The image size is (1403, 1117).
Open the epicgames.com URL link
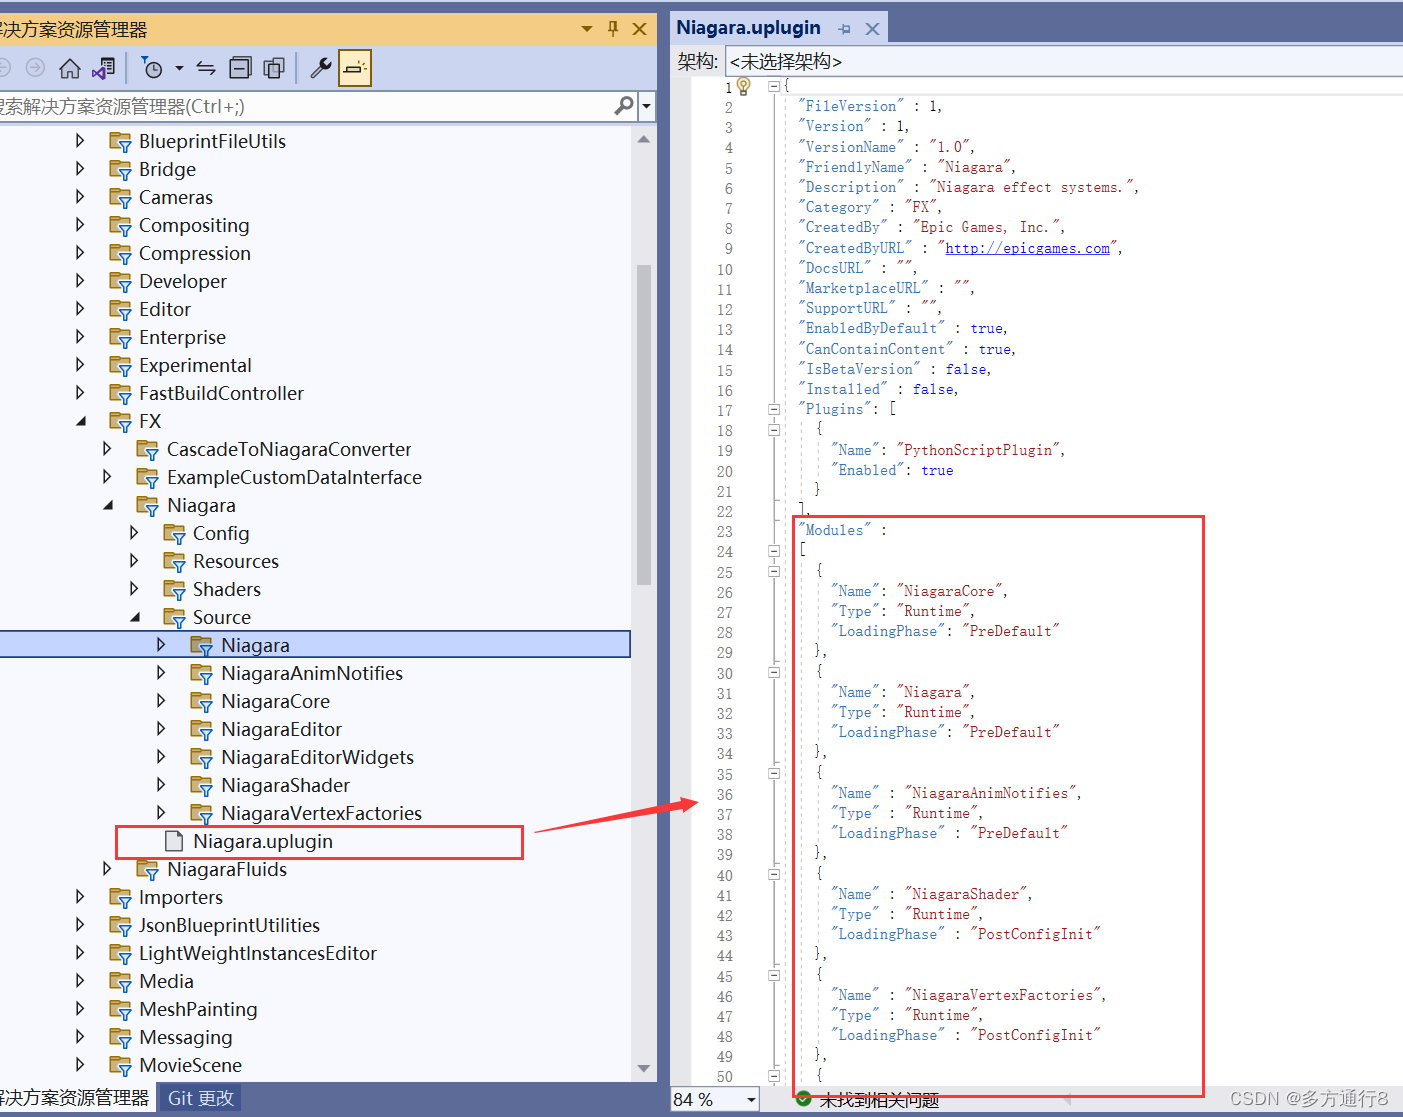point(1027,248)
